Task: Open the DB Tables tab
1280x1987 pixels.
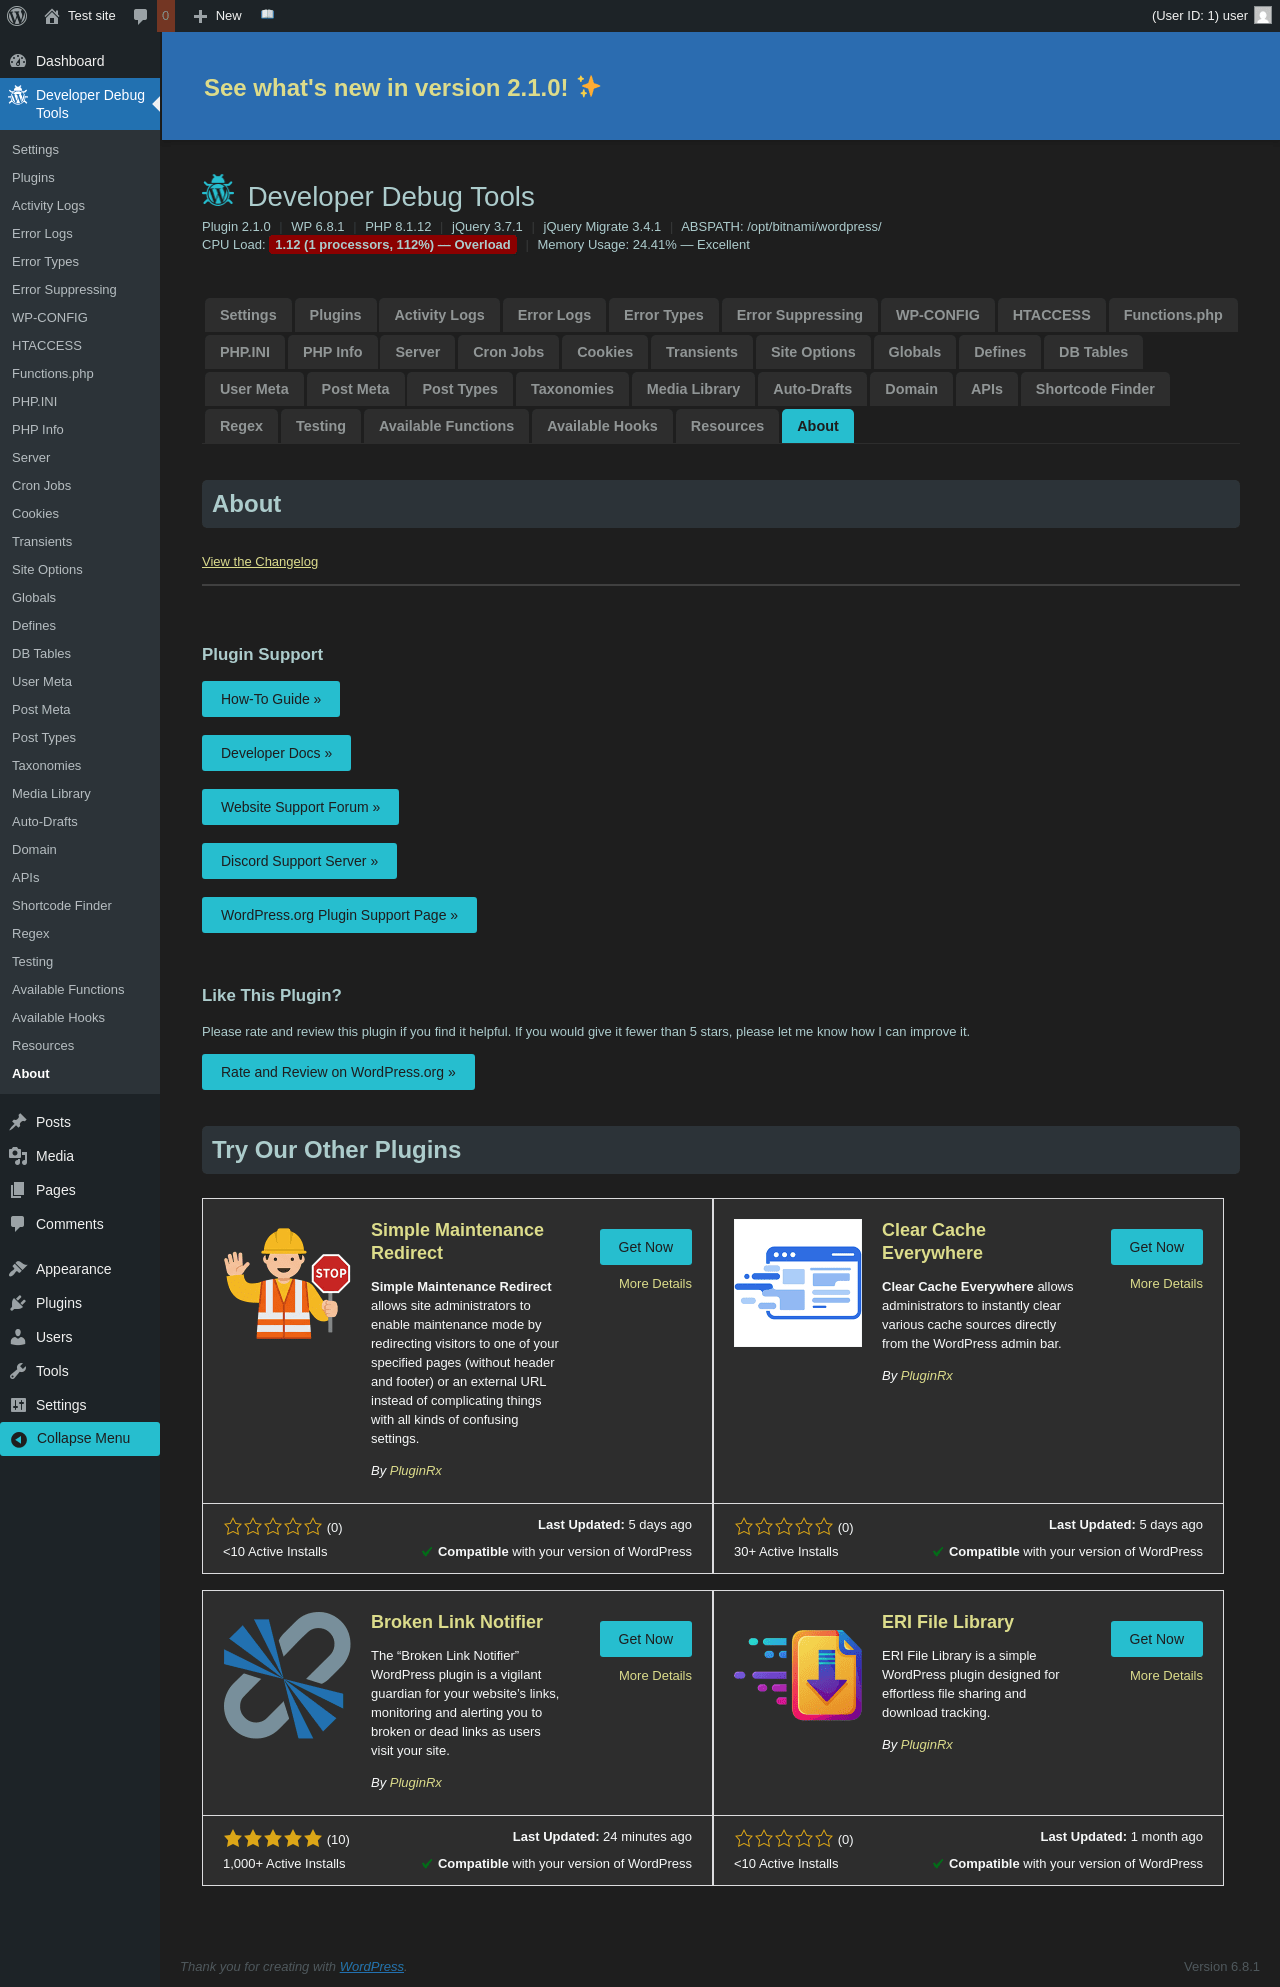Action: point(1093,352)
